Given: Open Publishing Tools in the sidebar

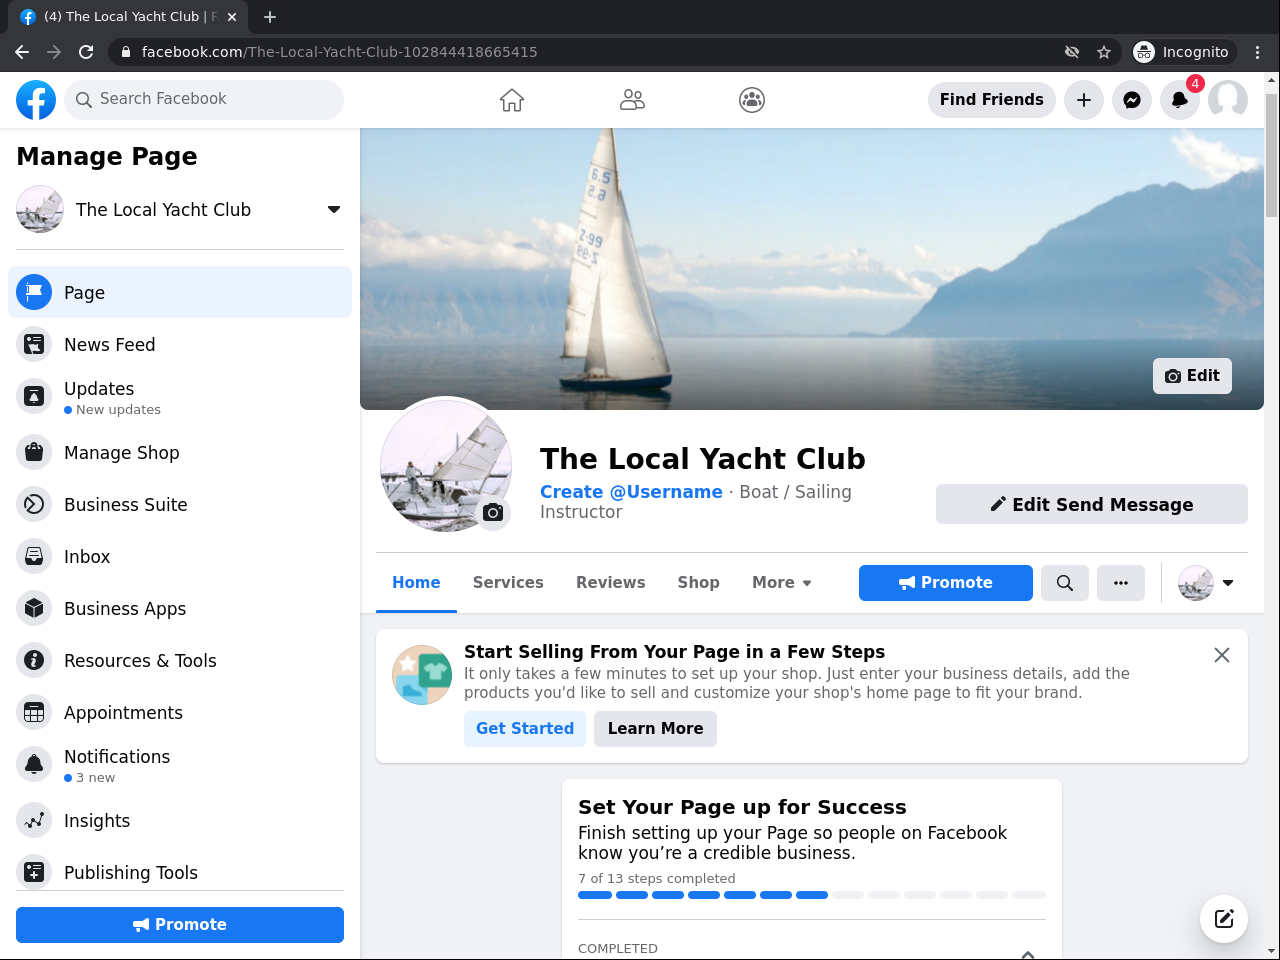Looking at the screenshot, I should (180, 872).
